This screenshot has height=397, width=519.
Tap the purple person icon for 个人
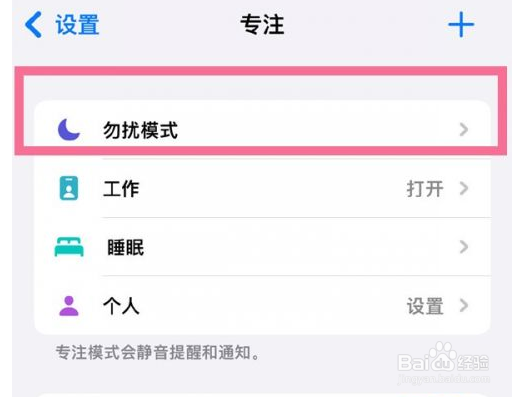(69, 306)
